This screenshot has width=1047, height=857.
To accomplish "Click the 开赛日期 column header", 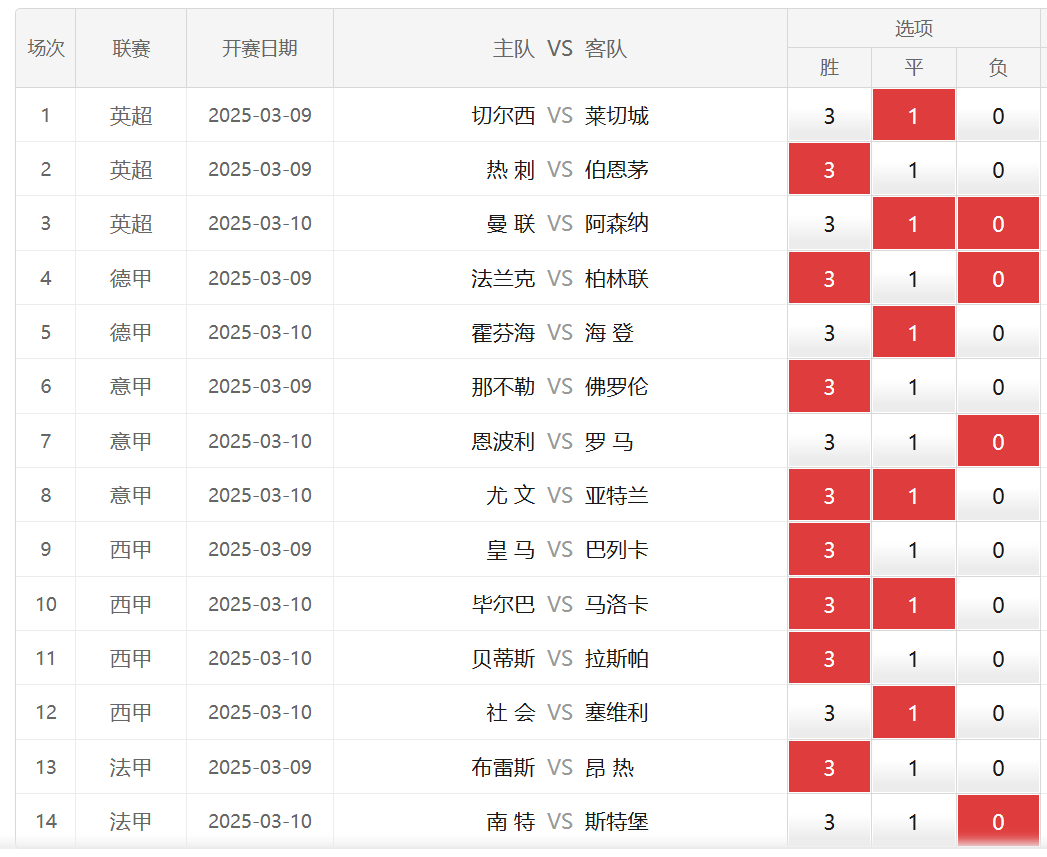I will coord(260,48).
